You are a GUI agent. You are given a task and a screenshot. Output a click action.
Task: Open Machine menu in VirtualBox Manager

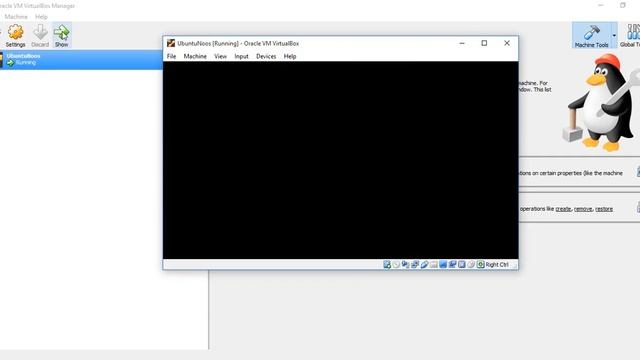tap(16, 17)
